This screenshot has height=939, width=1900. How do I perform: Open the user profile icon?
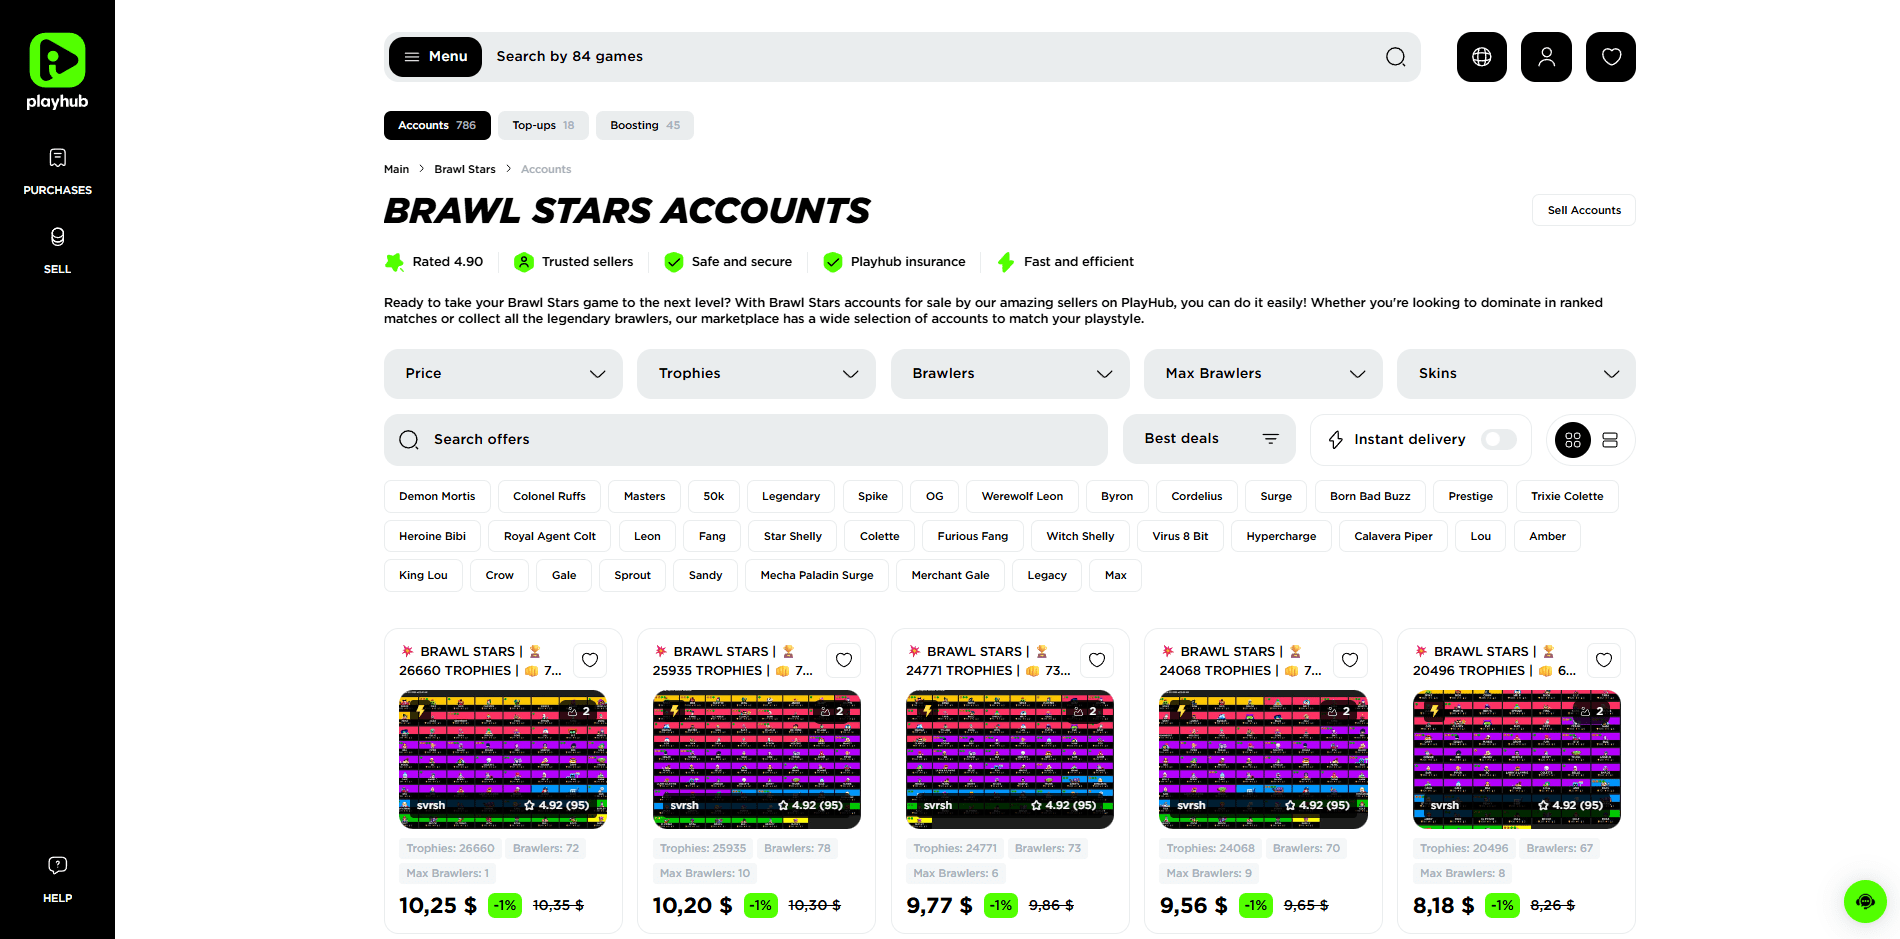tap(1546, 57)
